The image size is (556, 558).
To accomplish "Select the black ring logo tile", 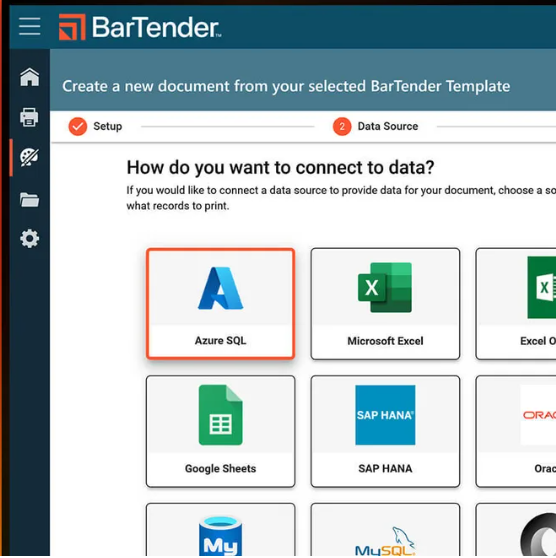I will point(516,530).
